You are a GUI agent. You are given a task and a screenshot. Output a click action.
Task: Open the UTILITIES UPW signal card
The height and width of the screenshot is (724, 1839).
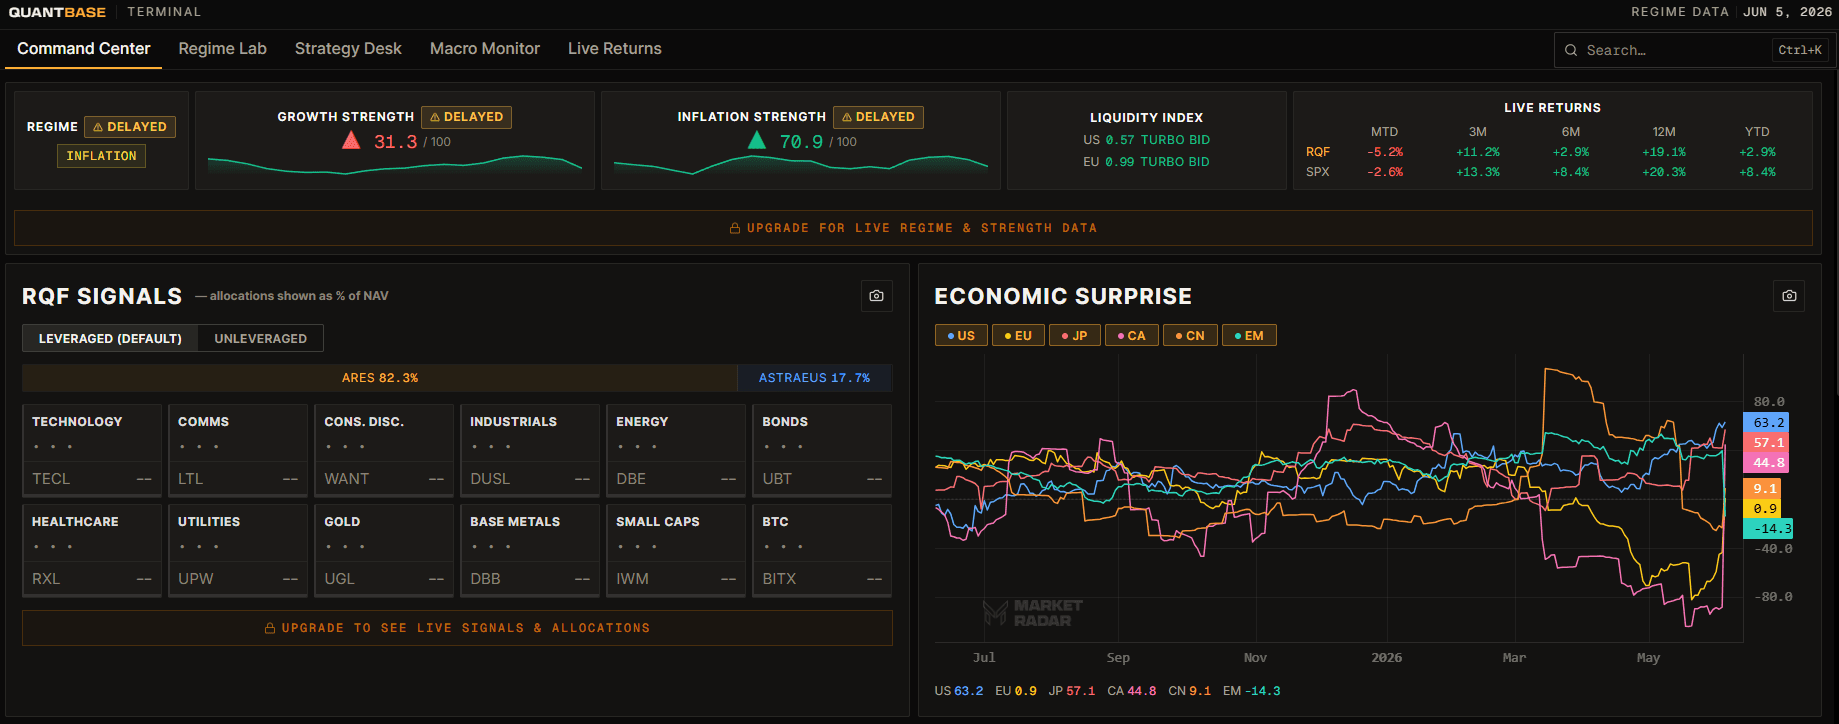click(238, 550)
